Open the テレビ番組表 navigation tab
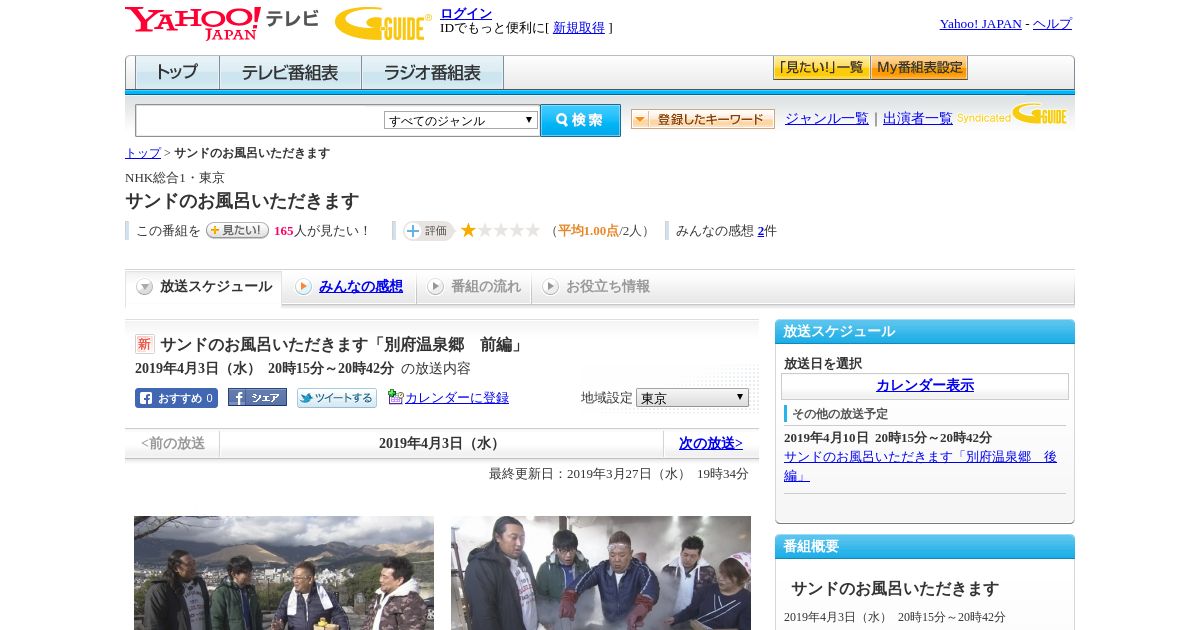This screenshot has width=1200, height=630. click(290, 72)
